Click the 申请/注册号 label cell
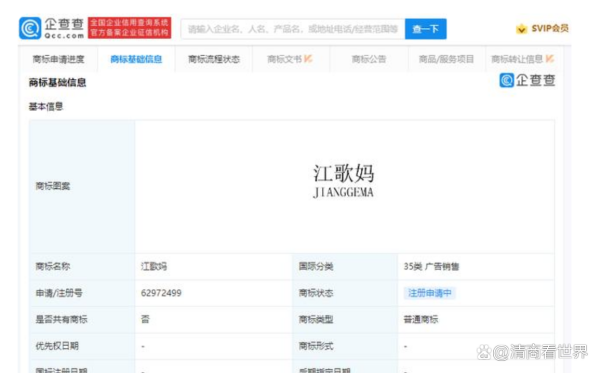The width and height of the screenshot is (600, 373). (x=82, y=293)
